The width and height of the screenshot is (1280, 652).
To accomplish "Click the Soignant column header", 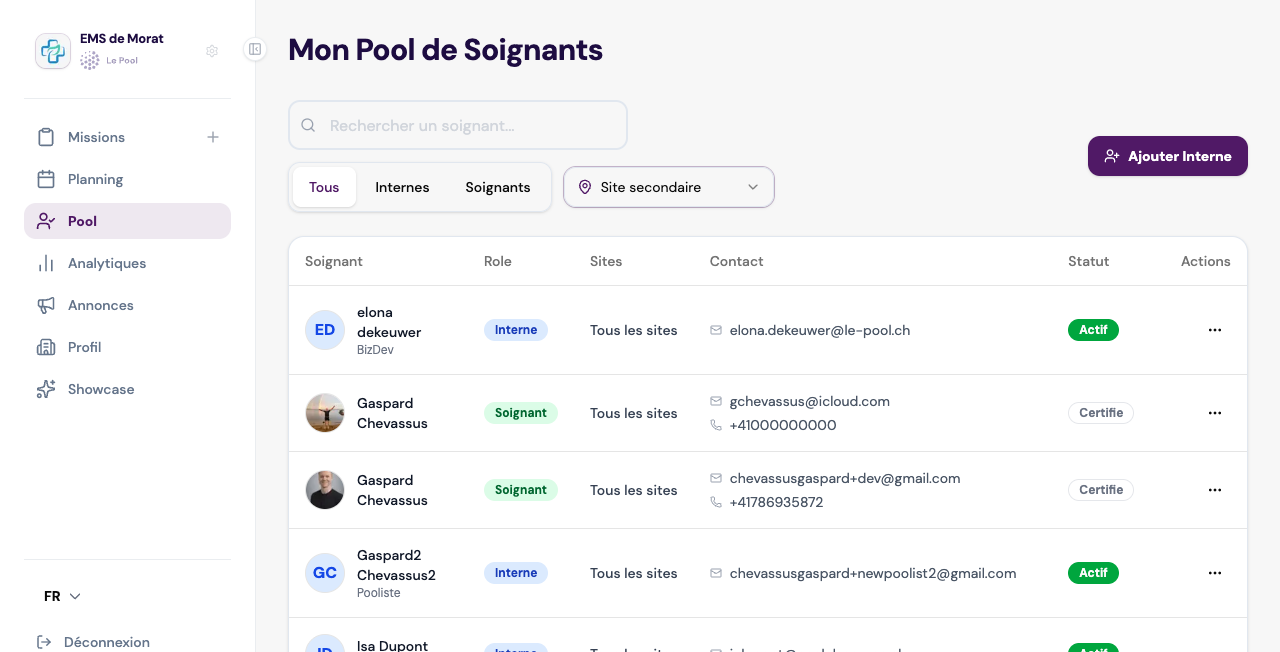I will tap(334, 261).
